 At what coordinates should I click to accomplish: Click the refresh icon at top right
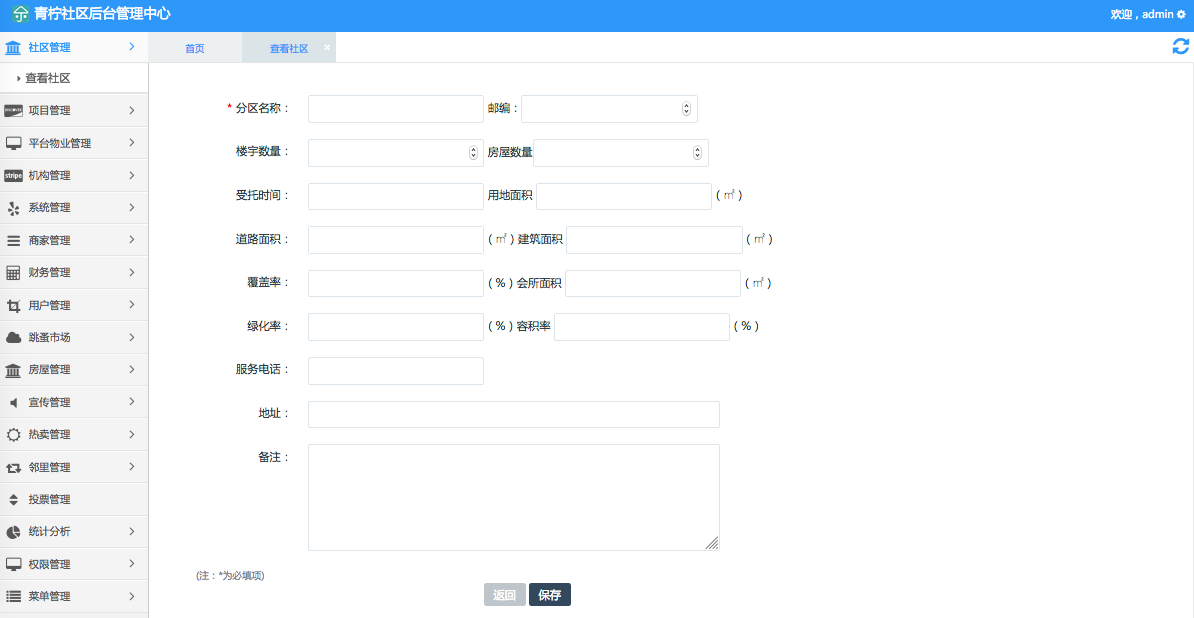(1180, 46)
